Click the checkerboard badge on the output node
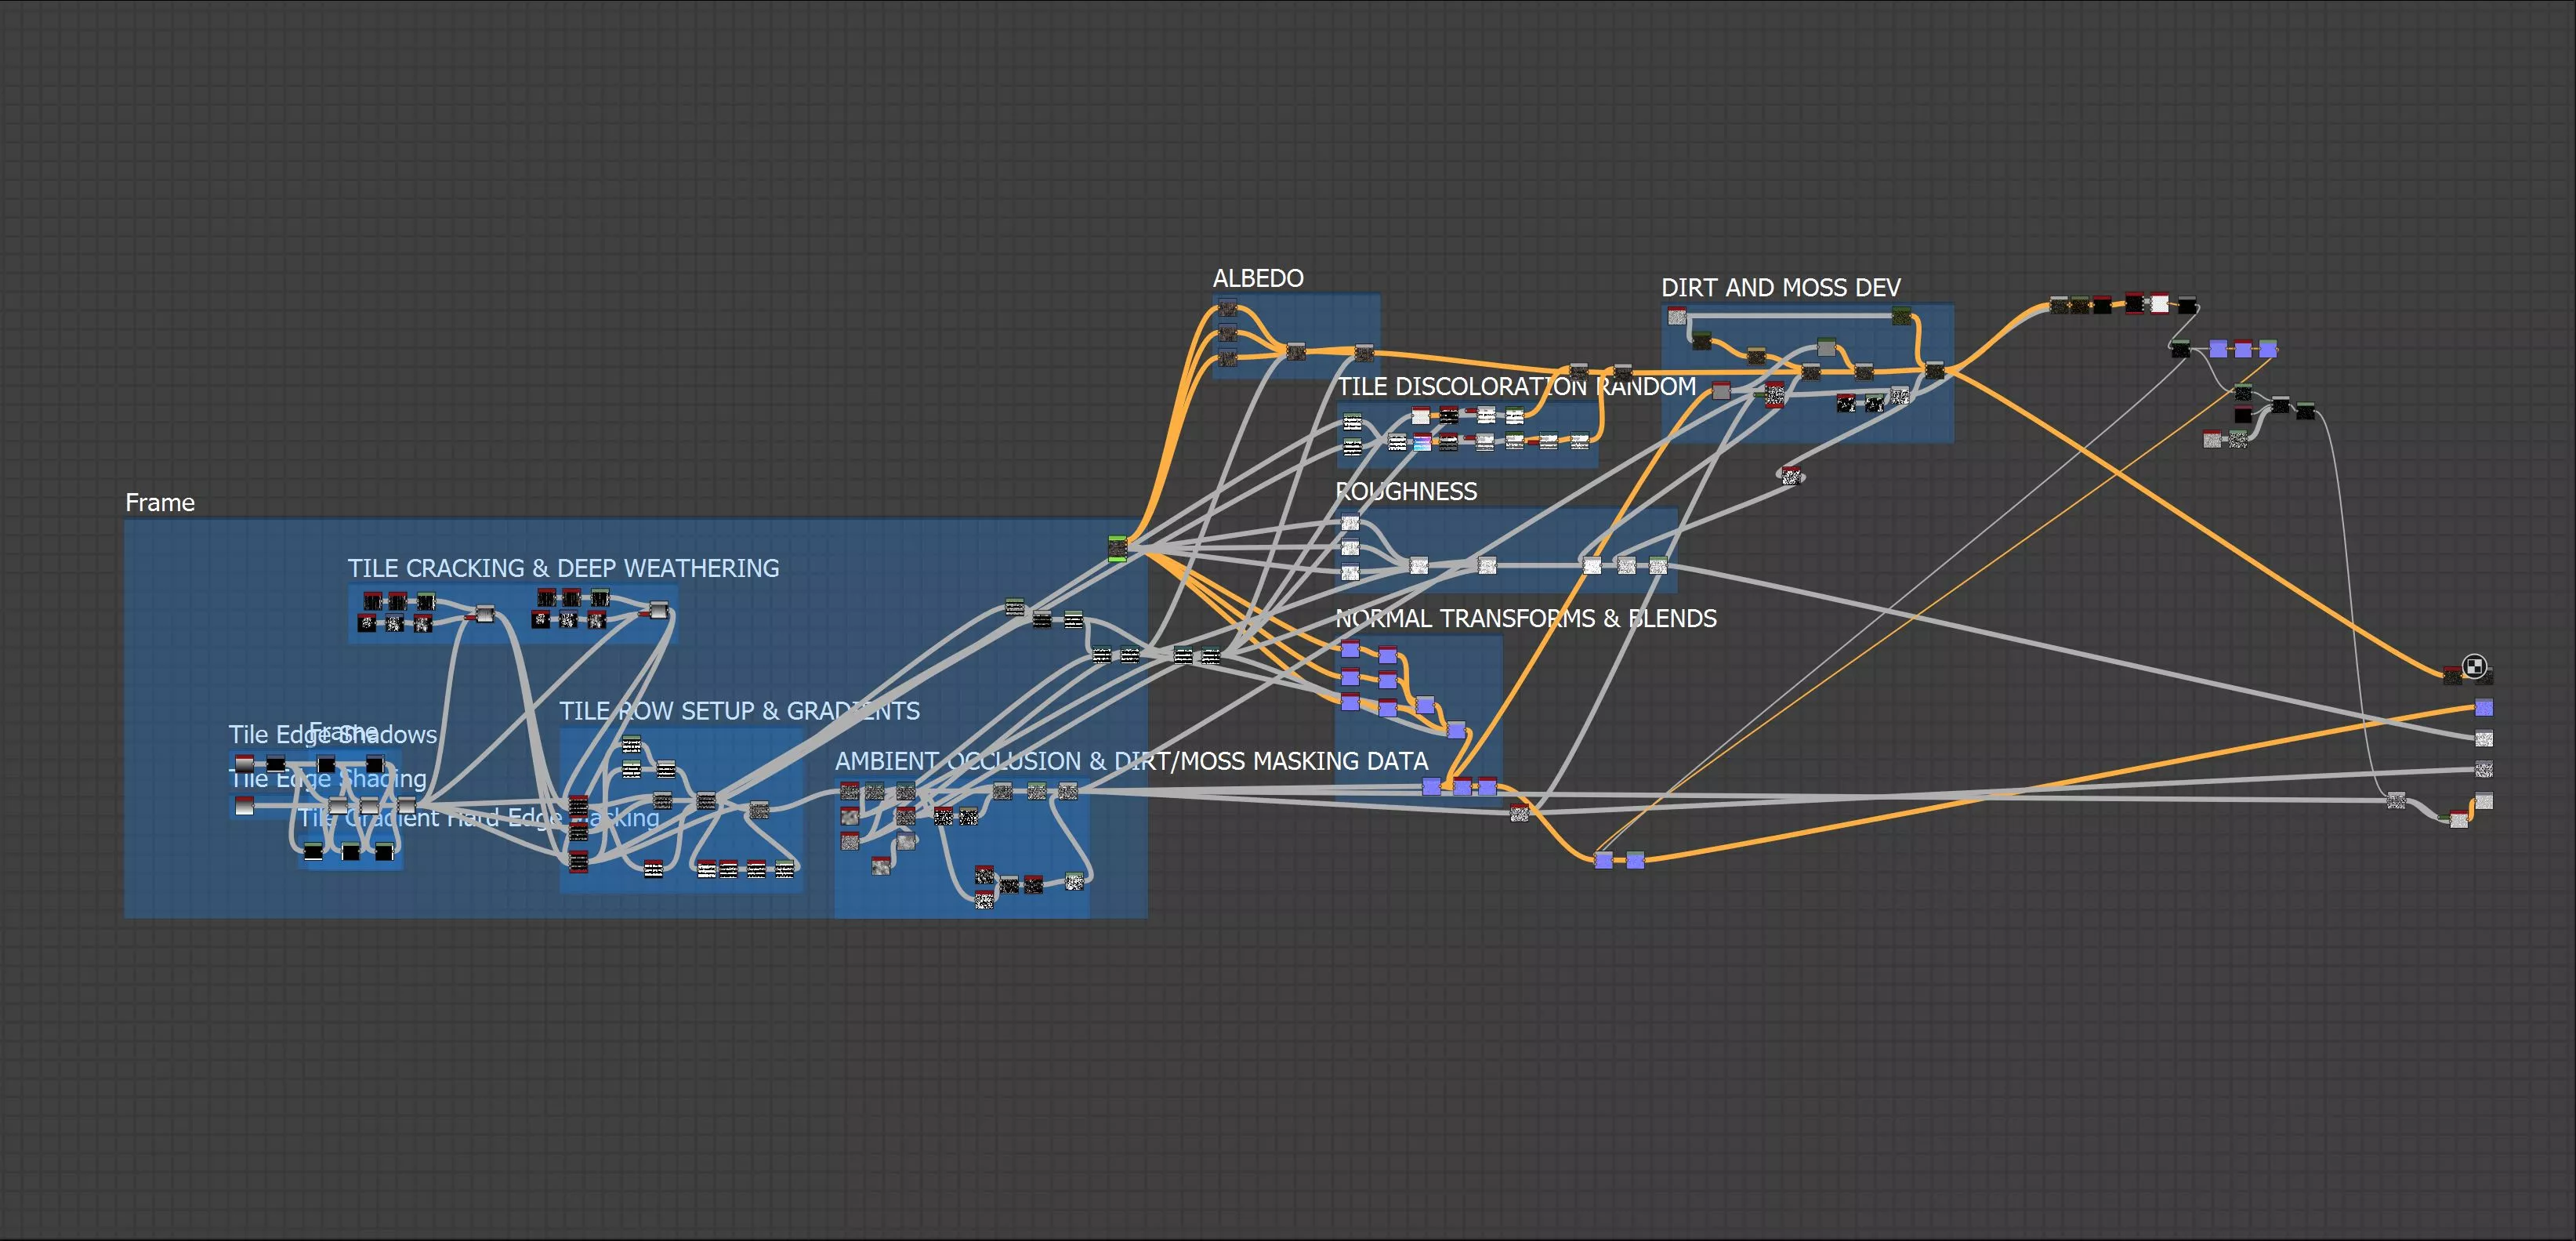This screenshot has height=1241, width=2576. click(x=2474, y=666)
